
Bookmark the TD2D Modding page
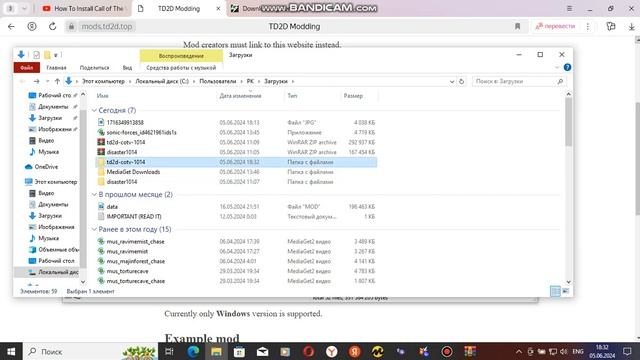point(518,27)
